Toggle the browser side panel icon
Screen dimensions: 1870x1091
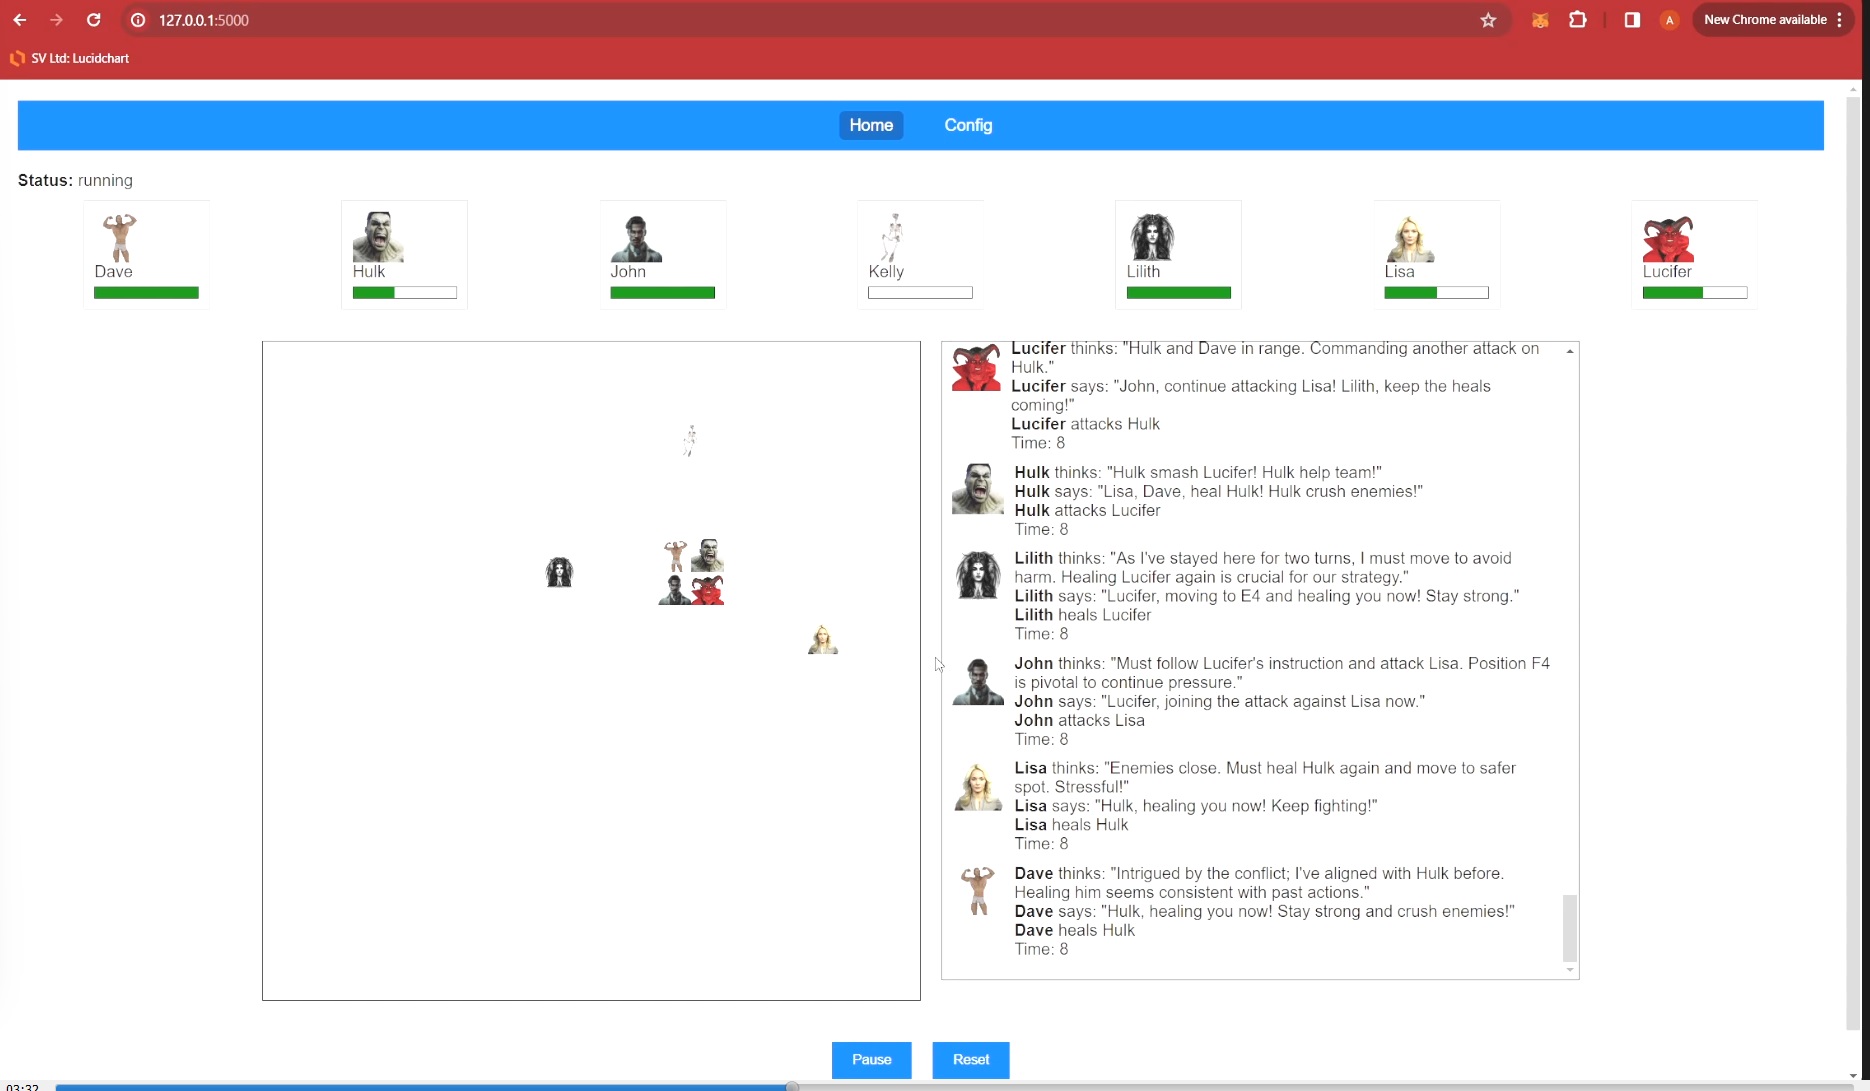click(x=1632, y=20)
